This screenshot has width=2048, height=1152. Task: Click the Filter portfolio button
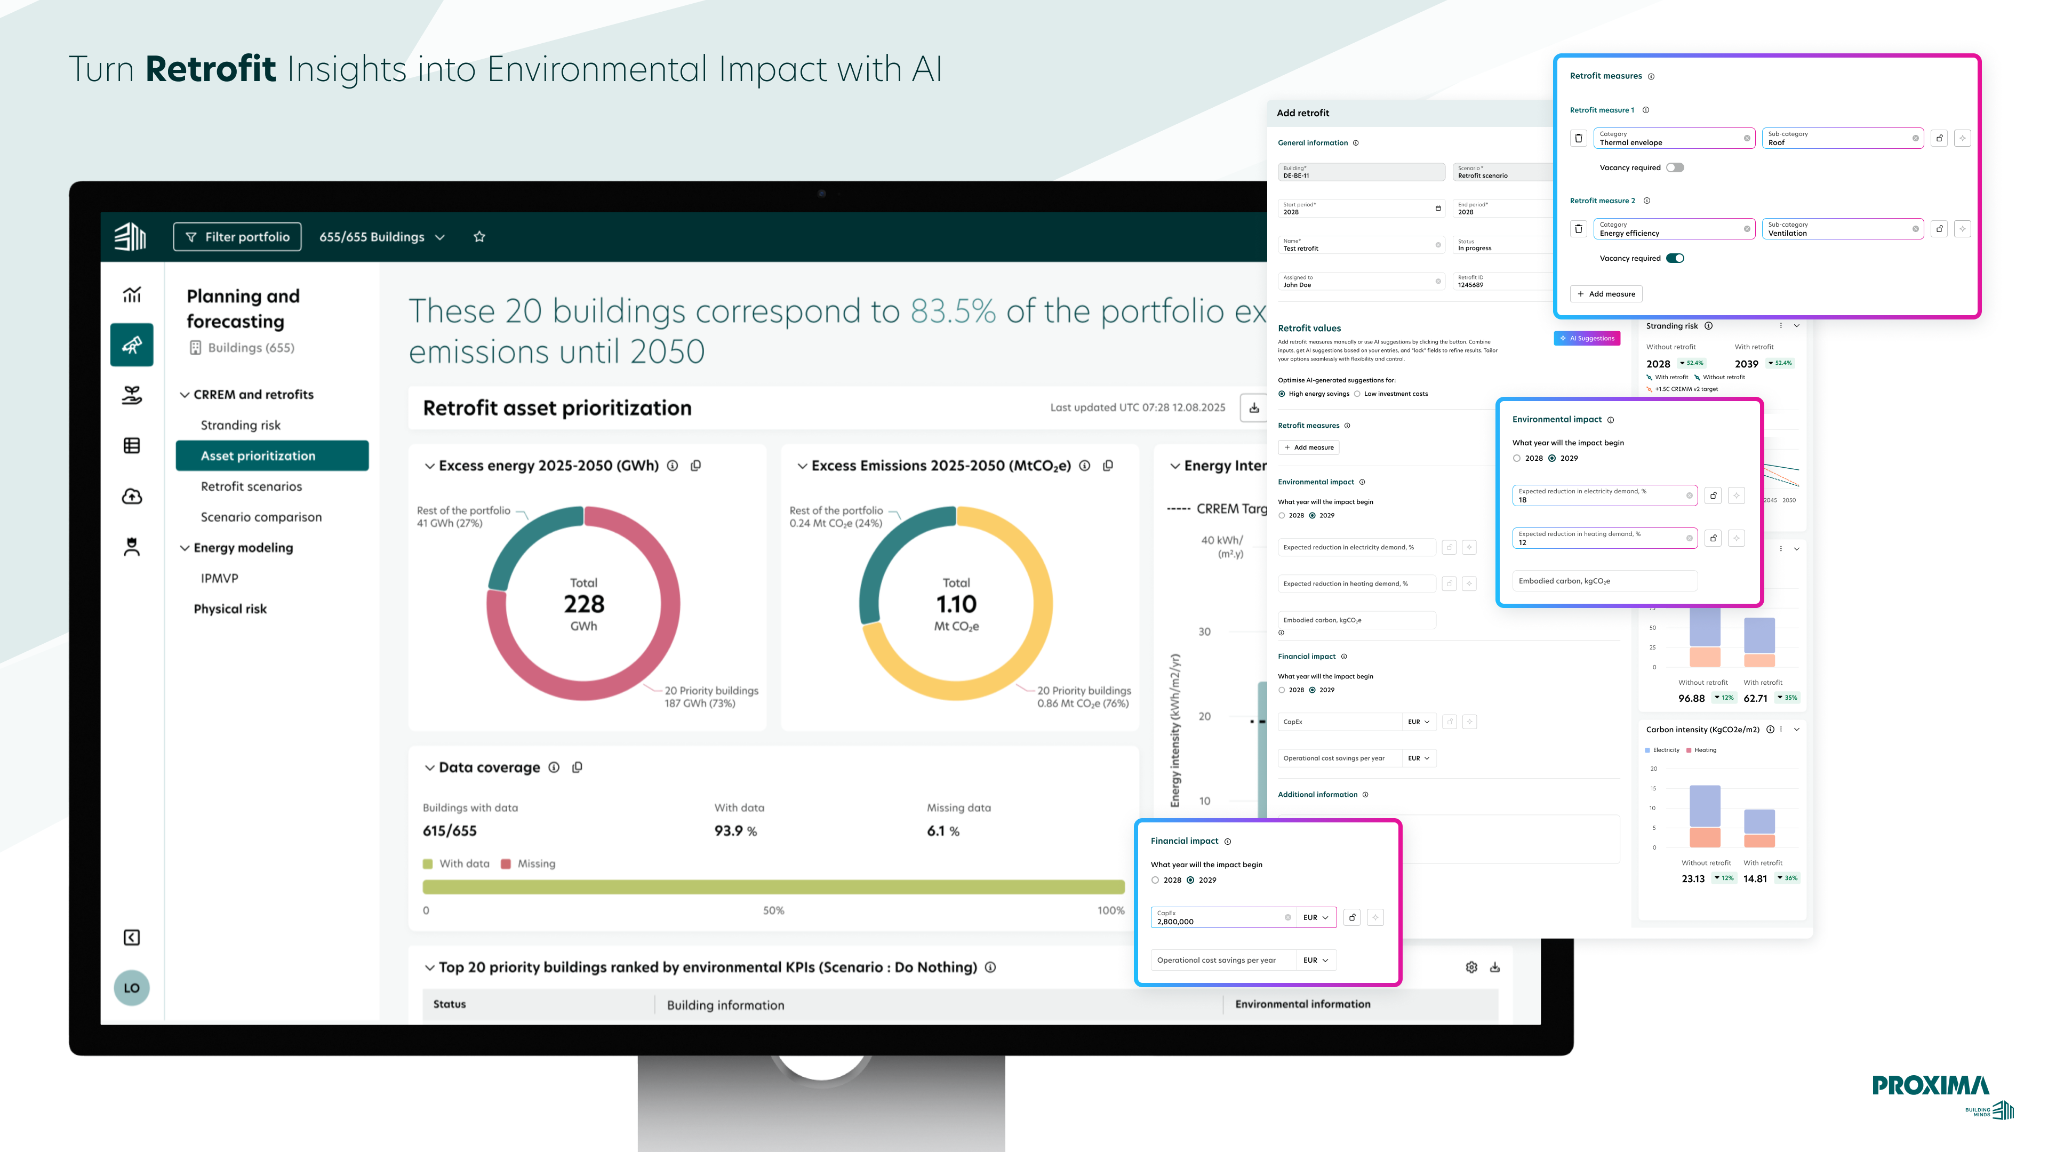(x=238, y=237)
